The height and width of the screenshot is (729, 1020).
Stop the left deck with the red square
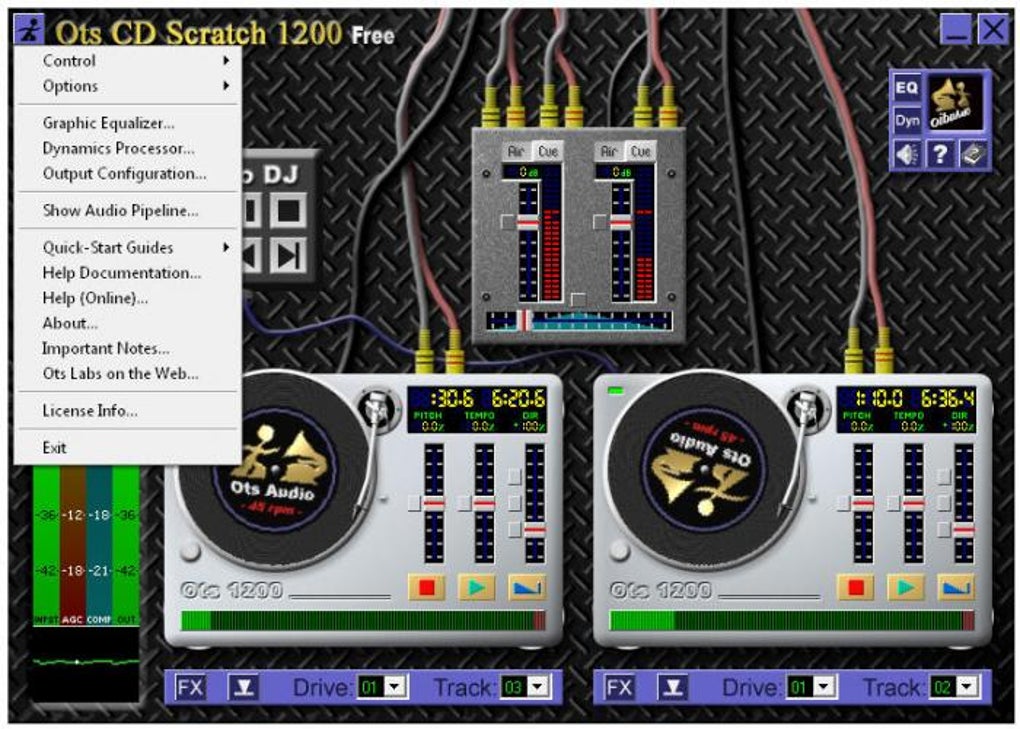427,587
